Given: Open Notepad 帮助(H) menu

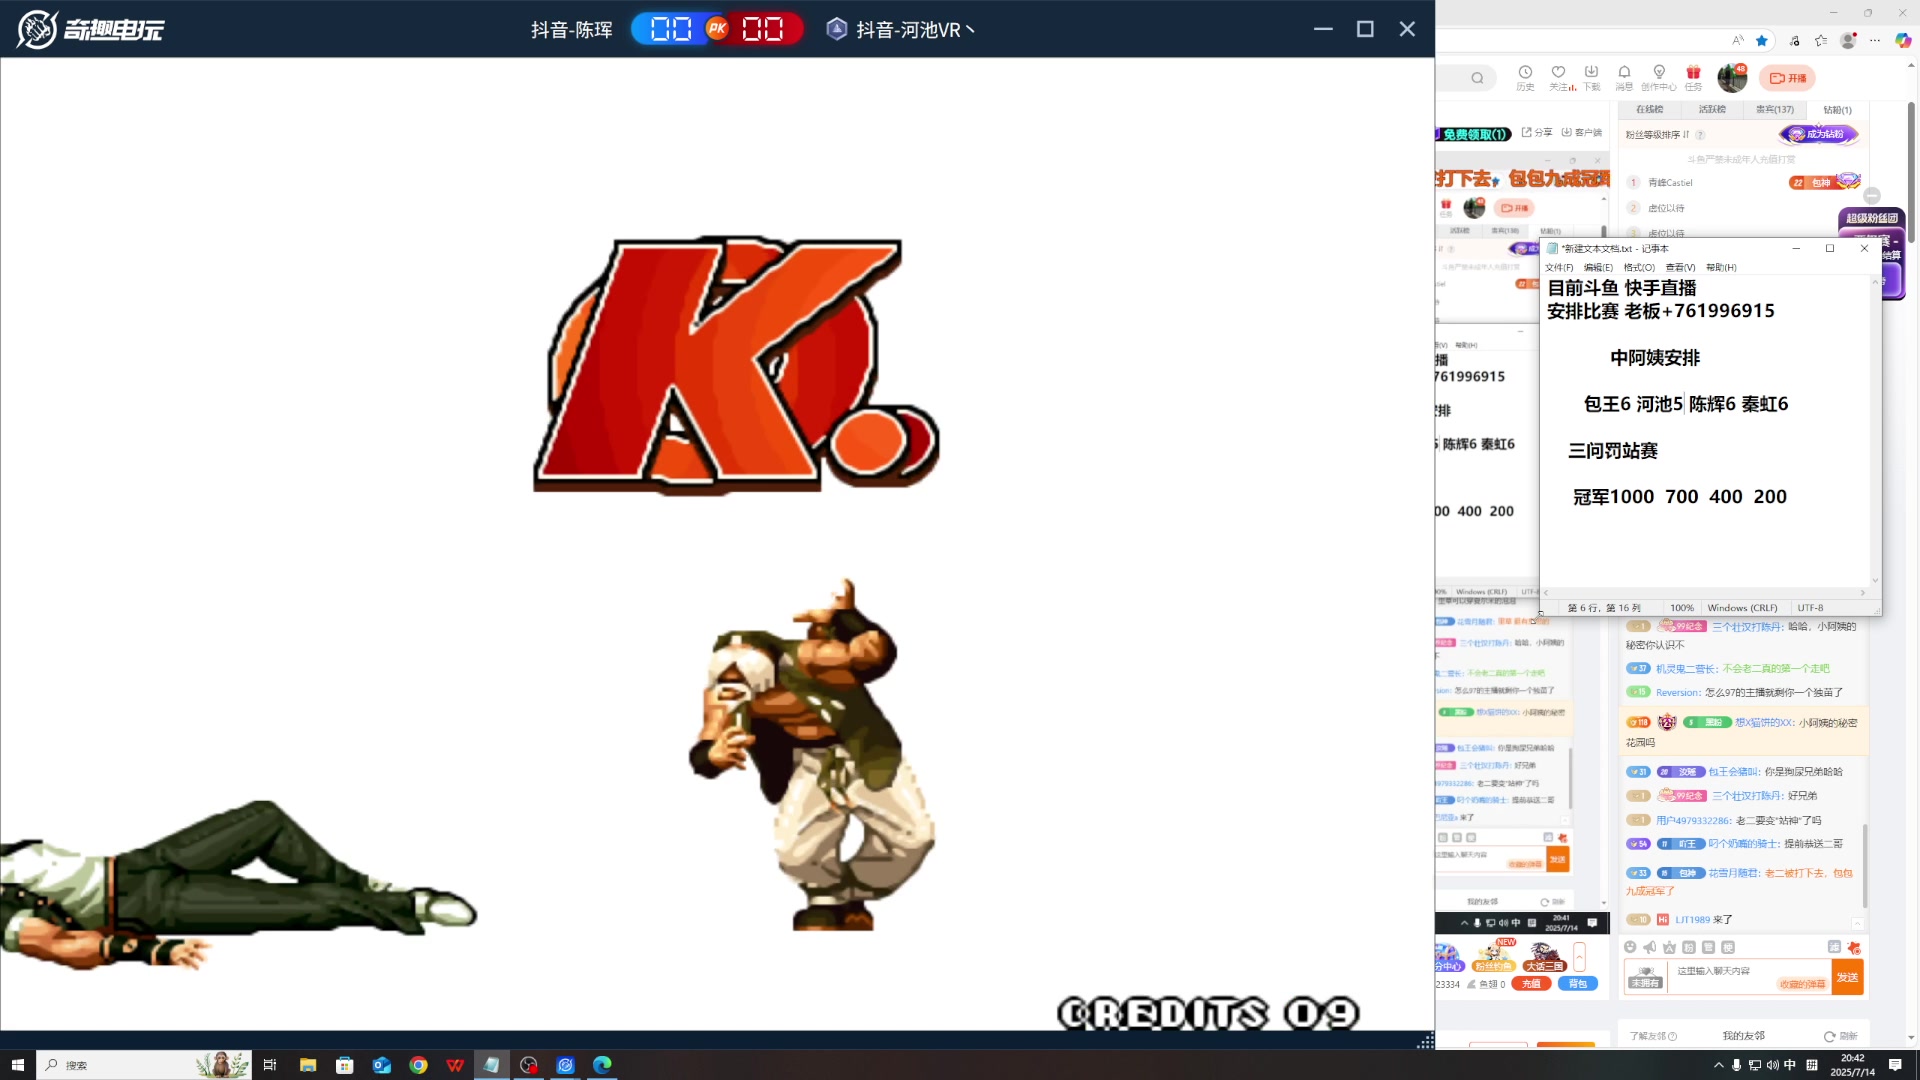Looking at the screenshot, I should coord(1721,267).
